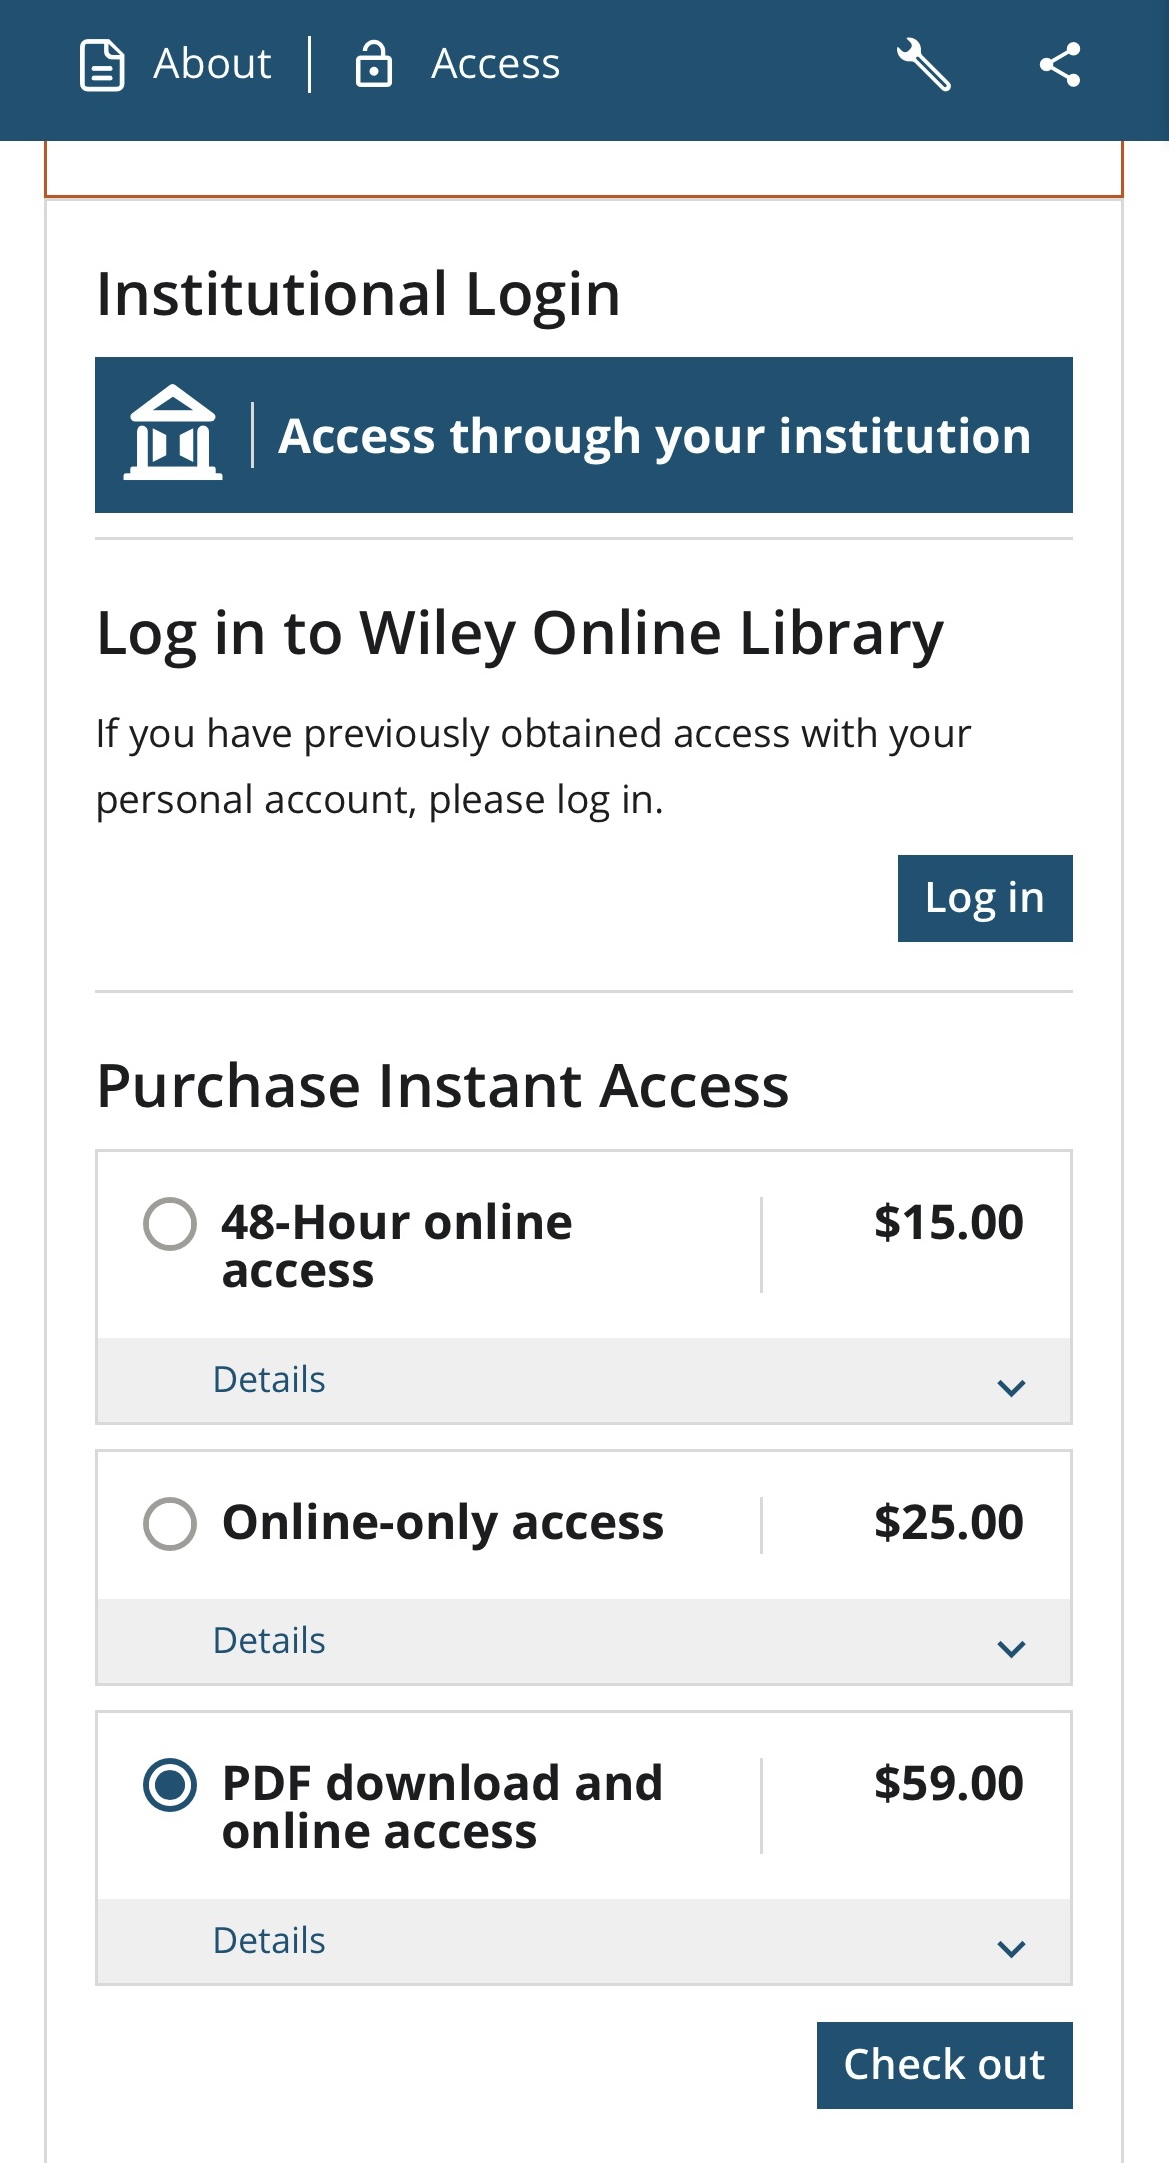Select 48-Hour online access radio option
1169x2163 pixels.
coord(170,1223)
